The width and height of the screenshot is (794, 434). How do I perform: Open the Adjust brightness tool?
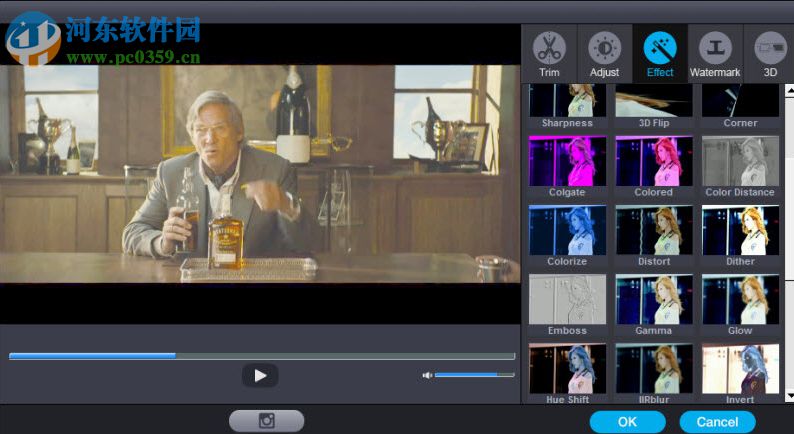[605, 54]
